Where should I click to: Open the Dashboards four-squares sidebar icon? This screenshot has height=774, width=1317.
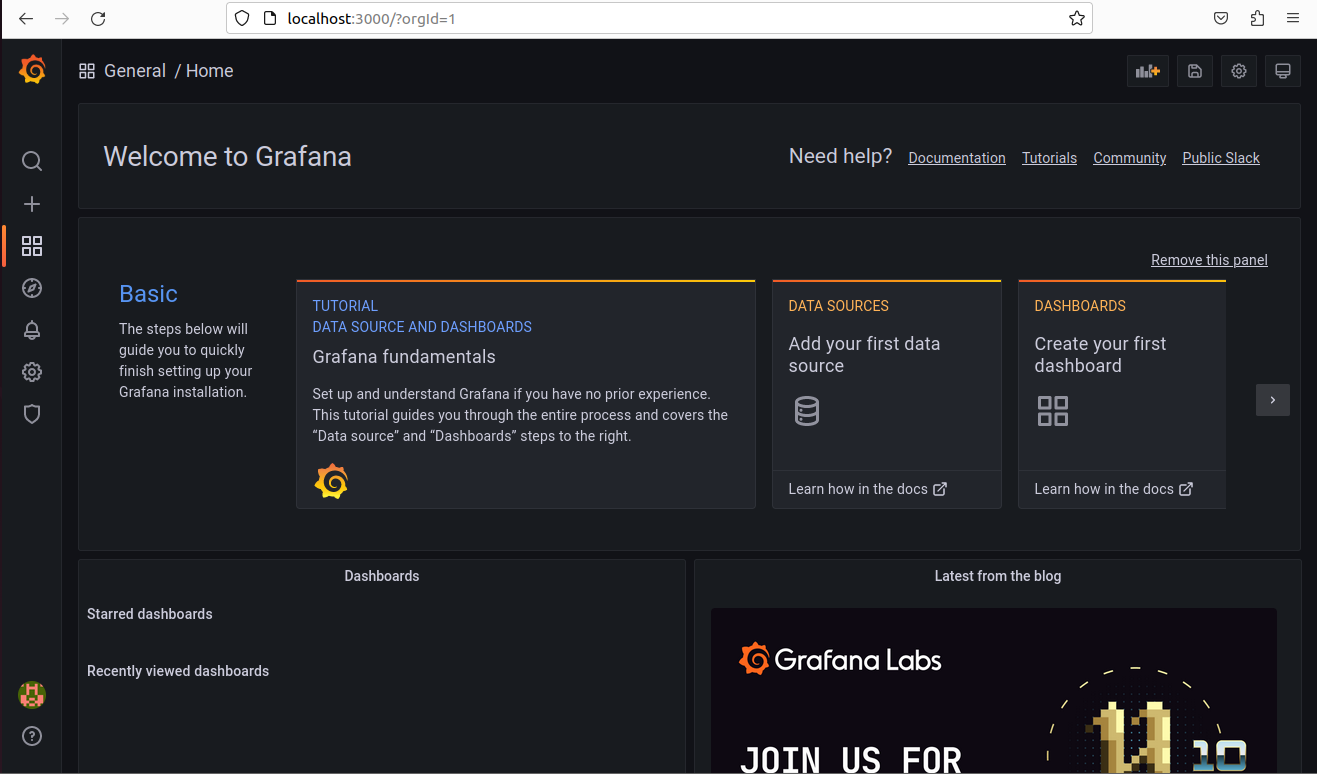point(32,246)
